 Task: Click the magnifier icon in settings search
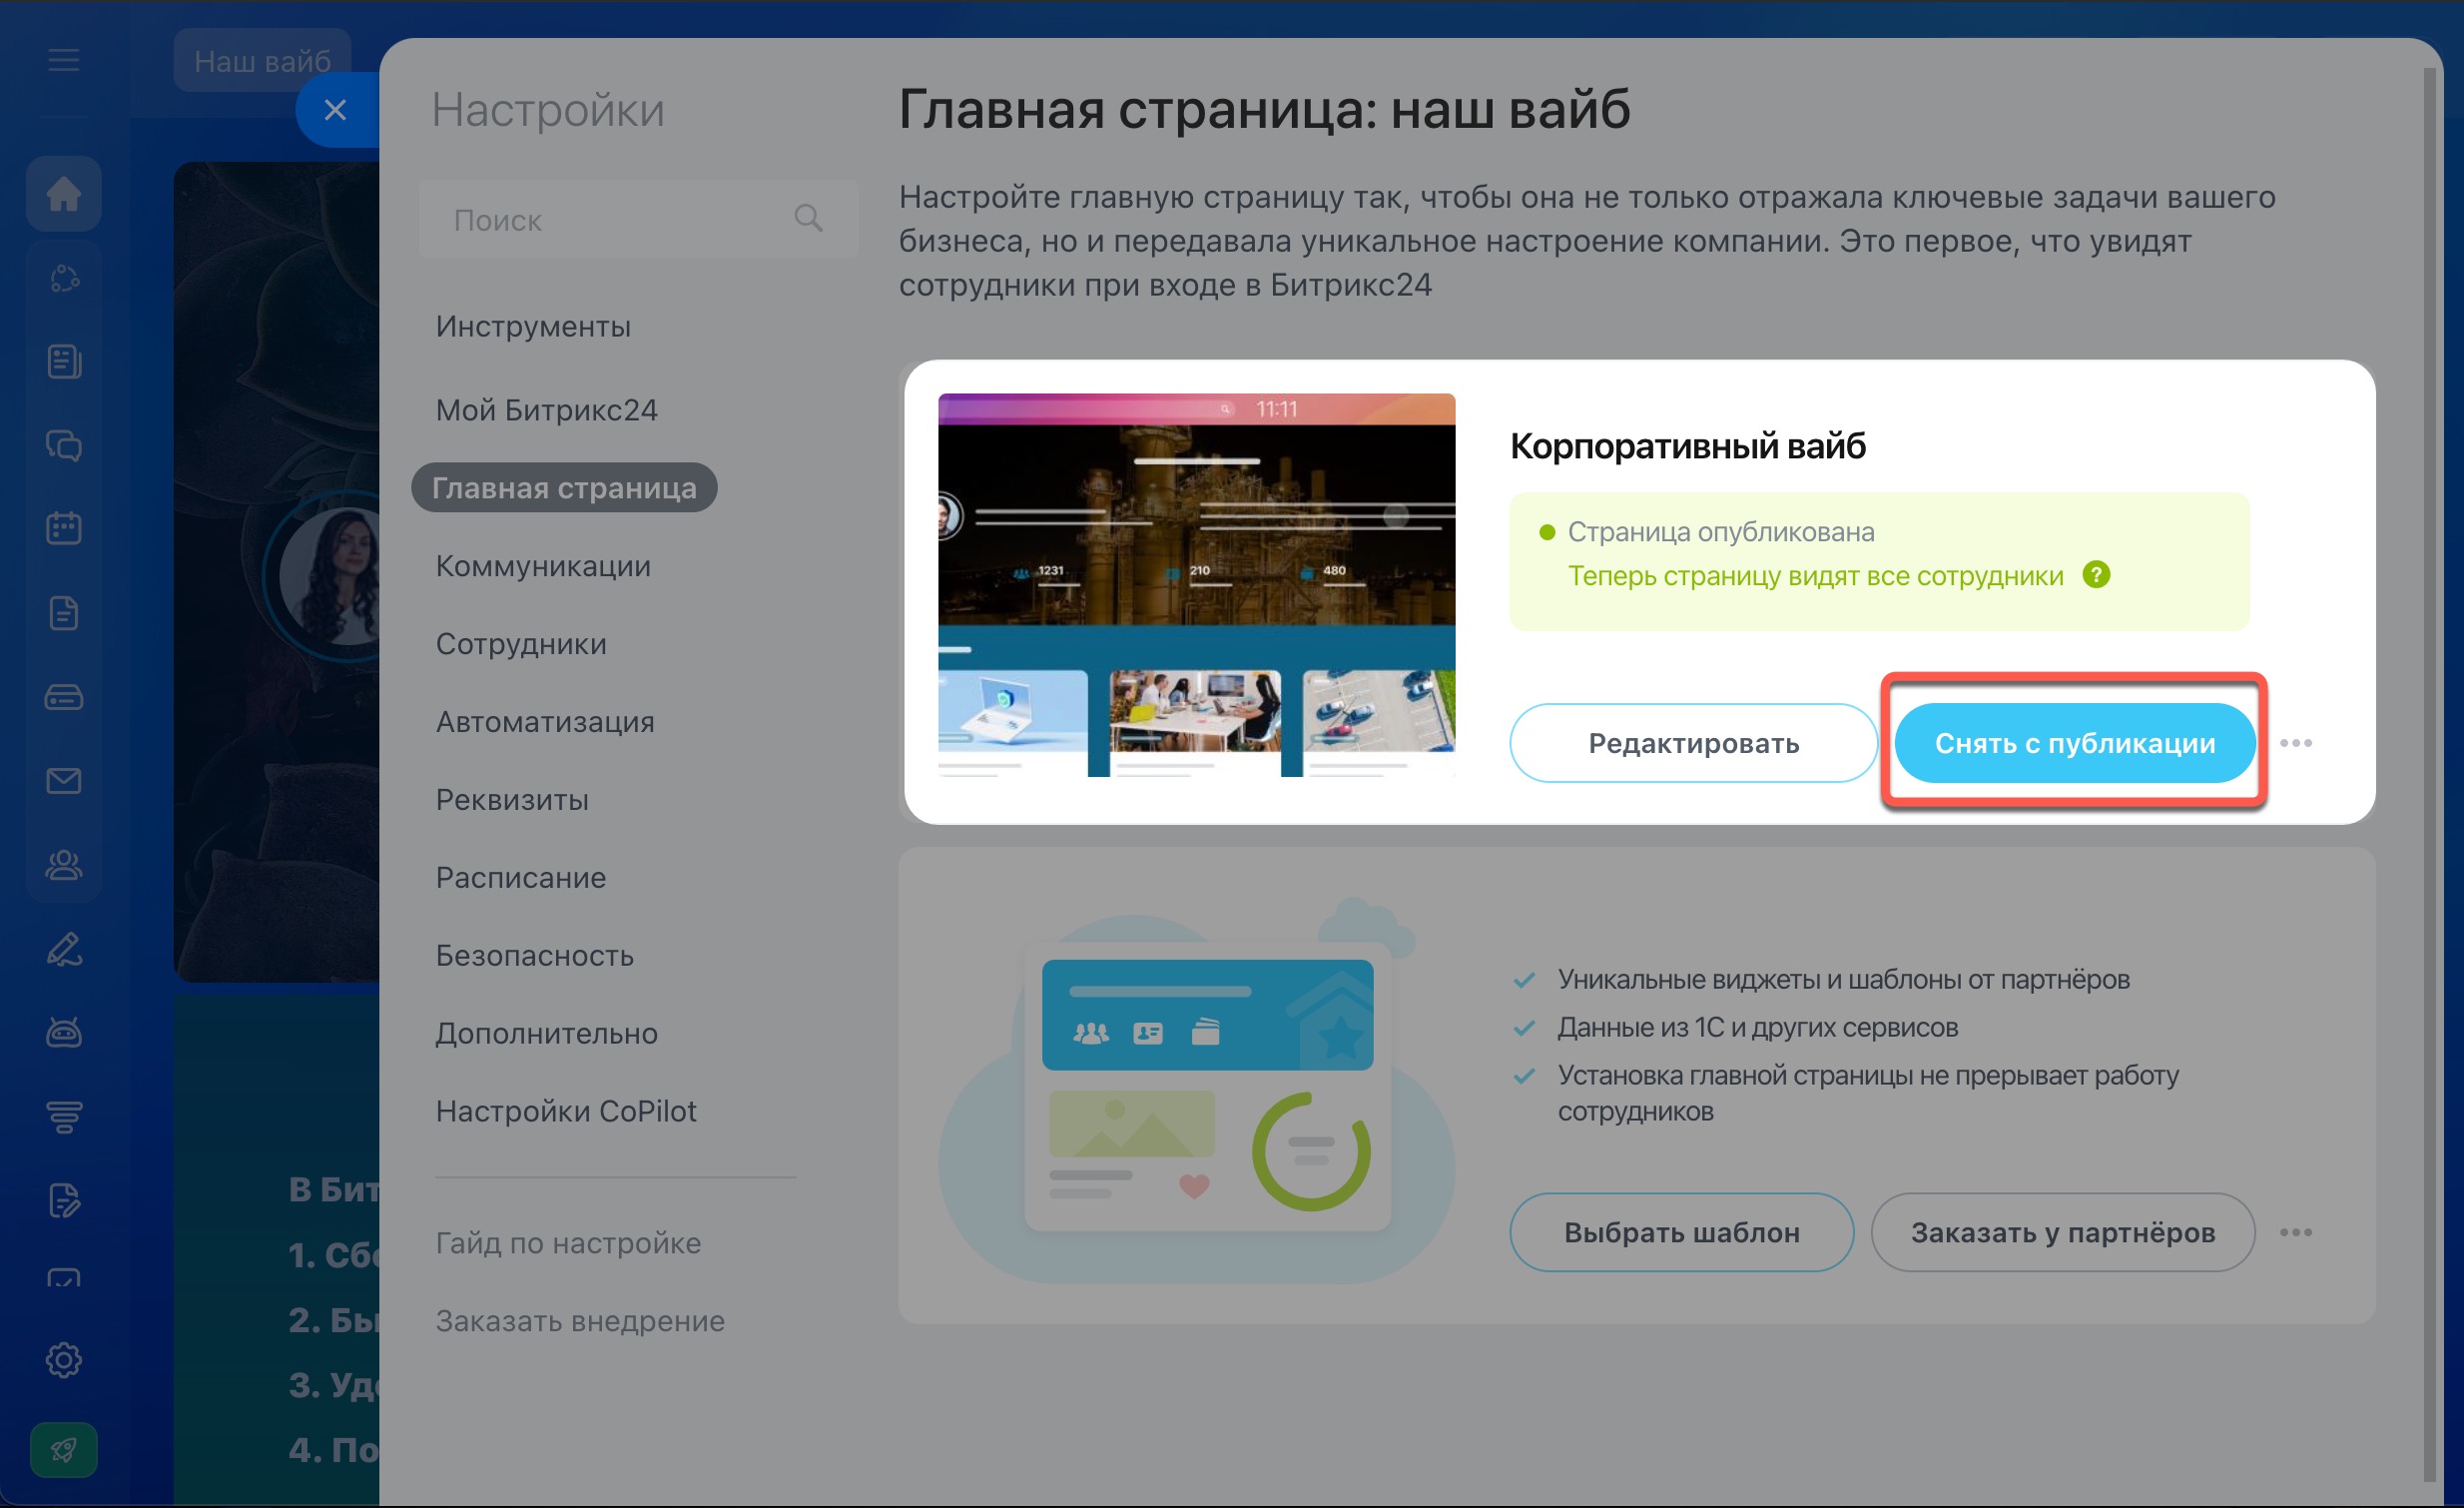808,217
